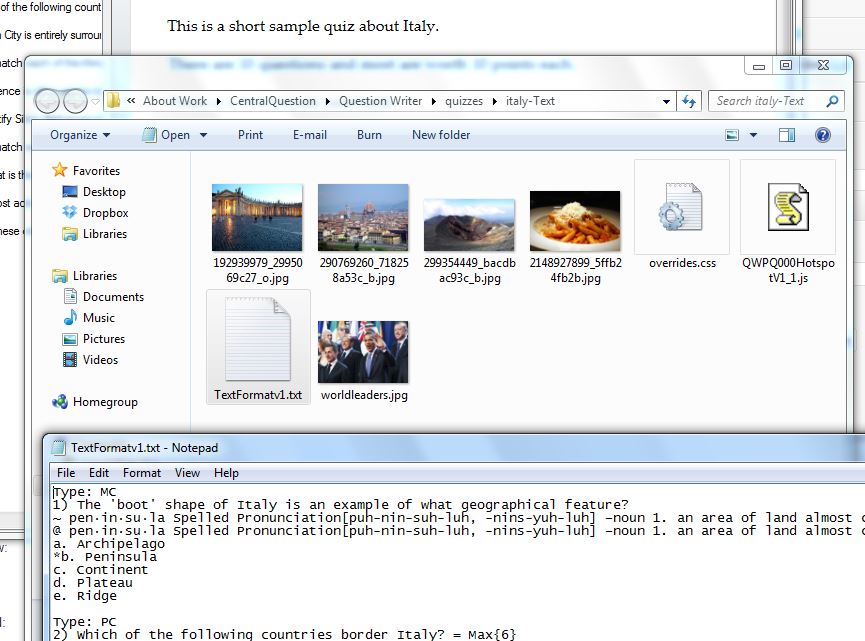
Task: Open the view options dropdown arrow
Action: (x=753, y=135)
